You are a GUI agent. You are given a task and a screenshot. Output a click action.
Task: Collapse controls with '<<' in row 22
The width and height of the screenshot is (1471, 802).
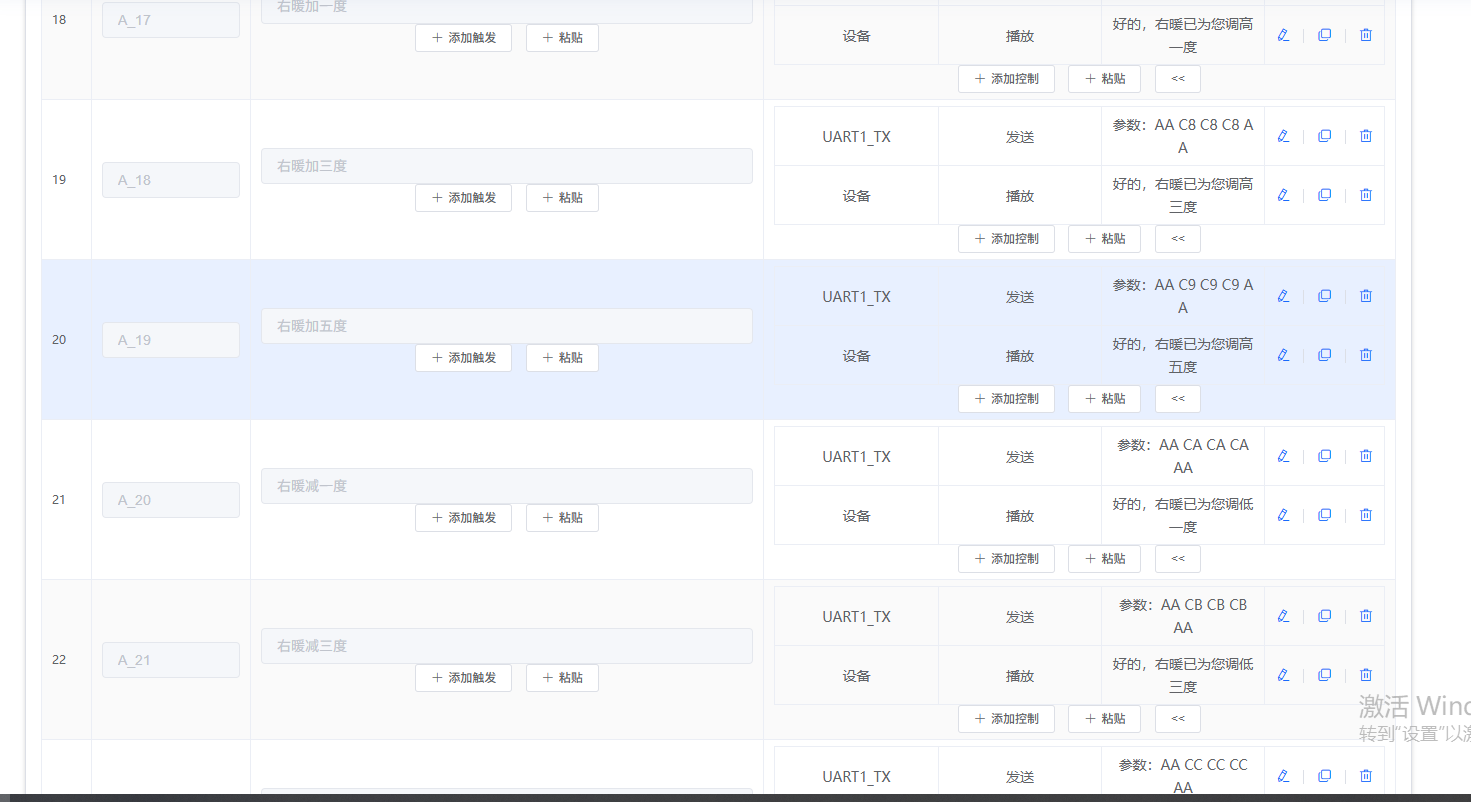(x=1177, y=719)
